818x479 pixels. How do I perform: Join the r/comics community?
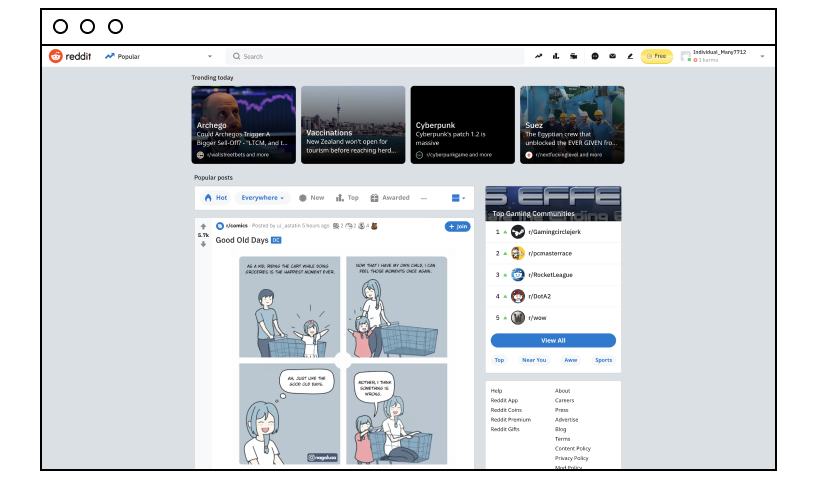coord(458,226)
